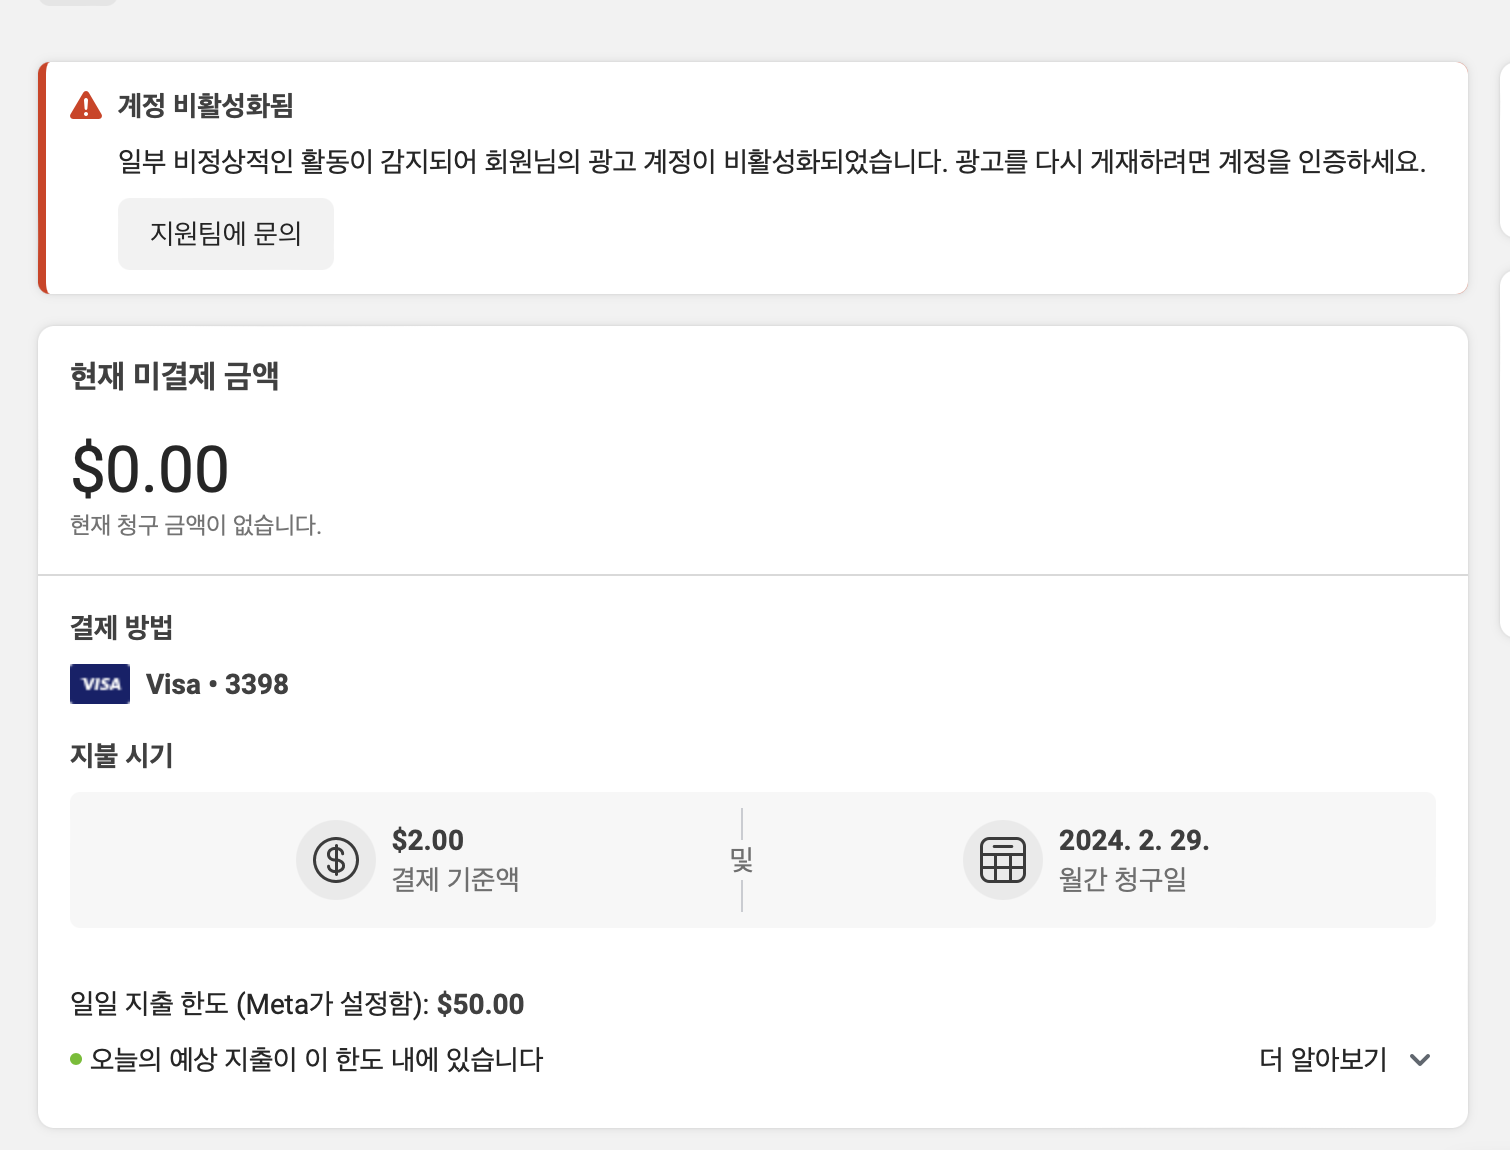This screenshot has width=1510, height=1150.
Task: Click the 월간 청구일 label
Action: pos(1123,880)
